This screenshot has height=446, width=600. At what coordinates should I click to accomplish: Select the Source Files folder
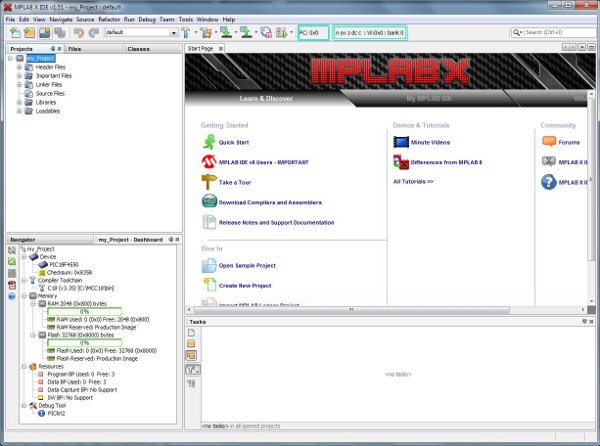pyautogui.click(x=50, y=93)
